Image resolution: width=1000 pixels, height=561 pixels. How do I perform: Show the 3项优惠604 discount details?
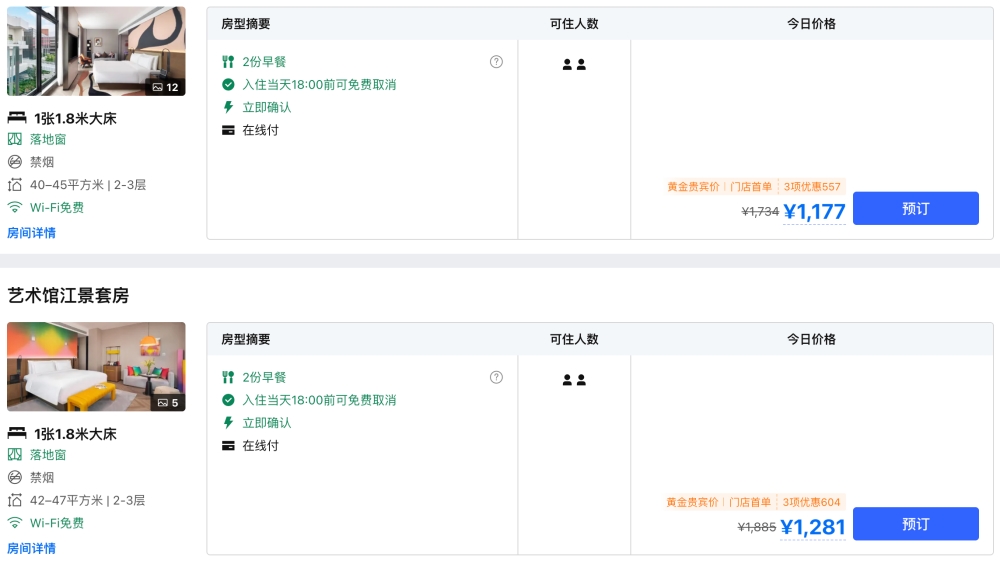[811, 502]
